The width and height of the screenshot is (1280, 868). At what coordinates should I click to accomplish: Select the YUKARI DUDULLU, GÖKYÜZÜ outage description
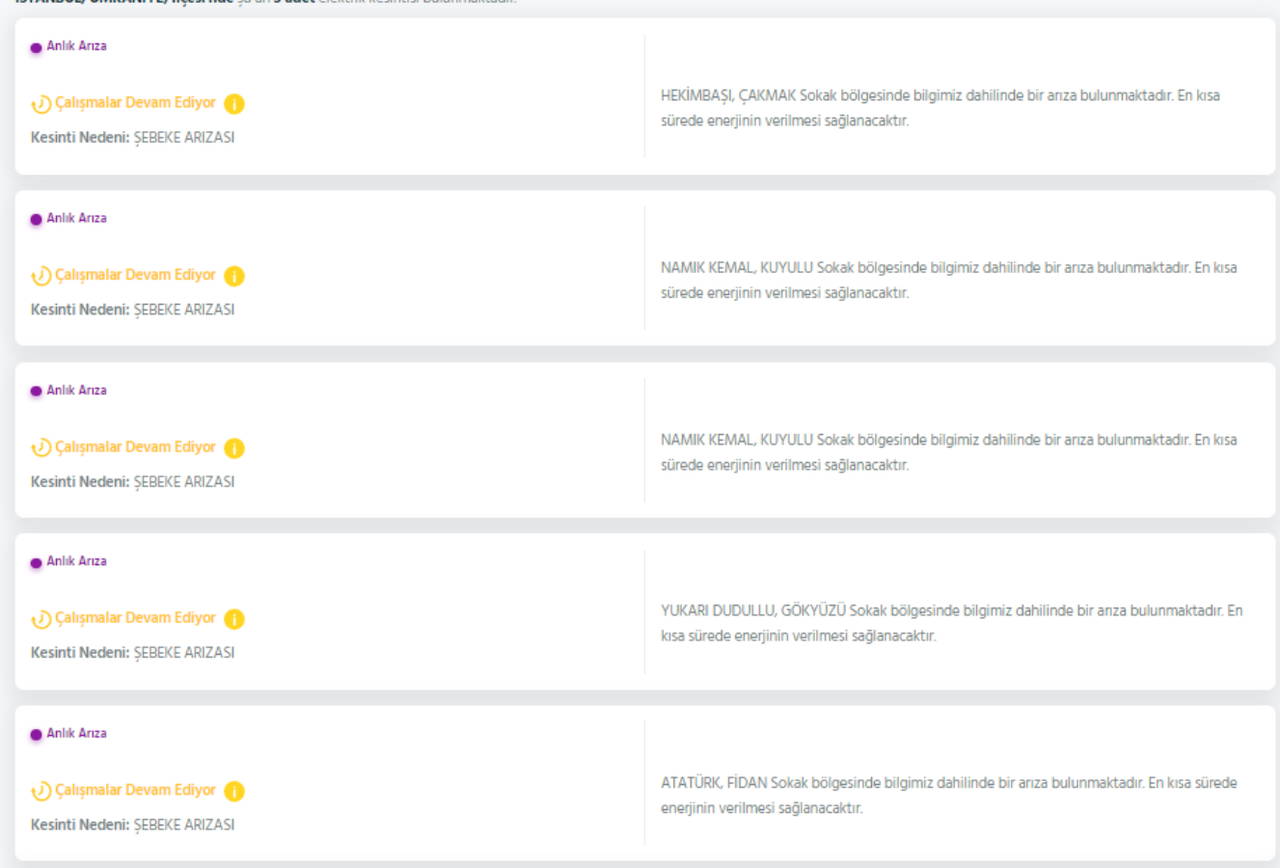click(950, 623)
